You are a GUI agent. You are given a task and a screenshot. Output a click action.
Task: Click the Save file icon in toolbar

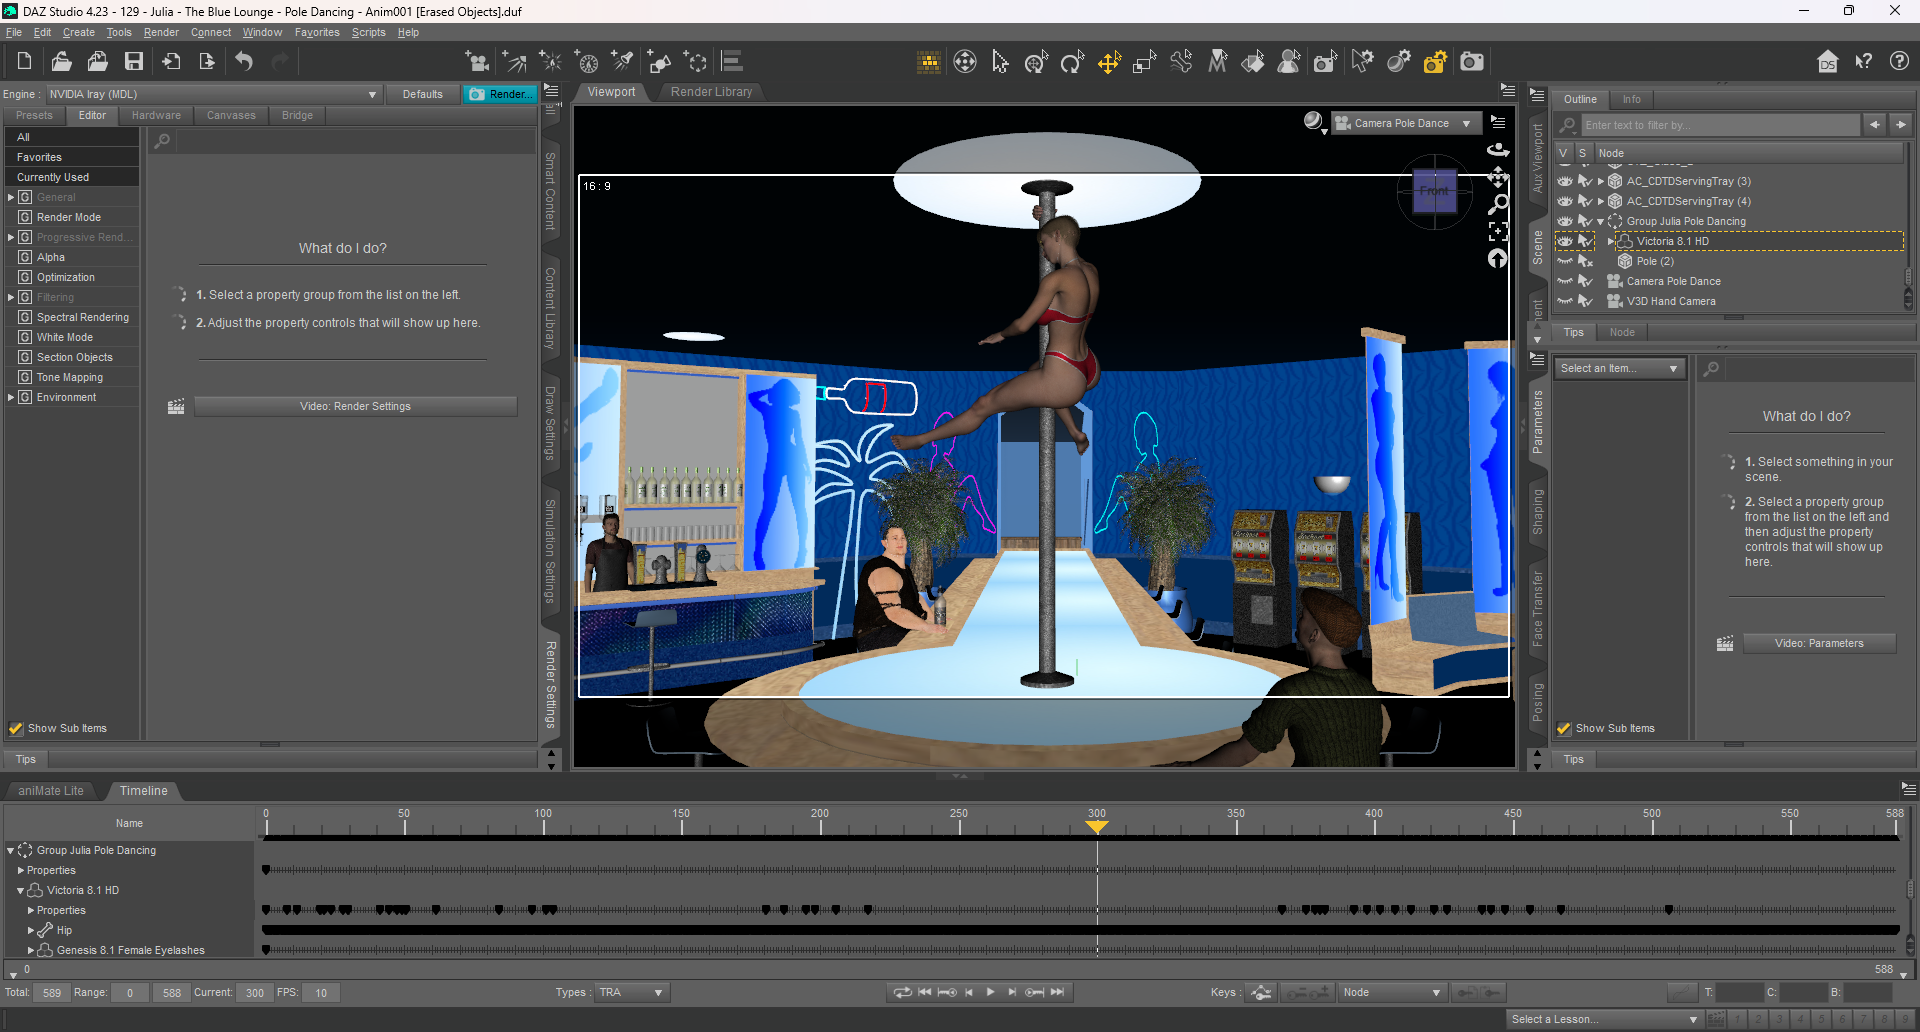pyautogui.click(x=133, y=62)
